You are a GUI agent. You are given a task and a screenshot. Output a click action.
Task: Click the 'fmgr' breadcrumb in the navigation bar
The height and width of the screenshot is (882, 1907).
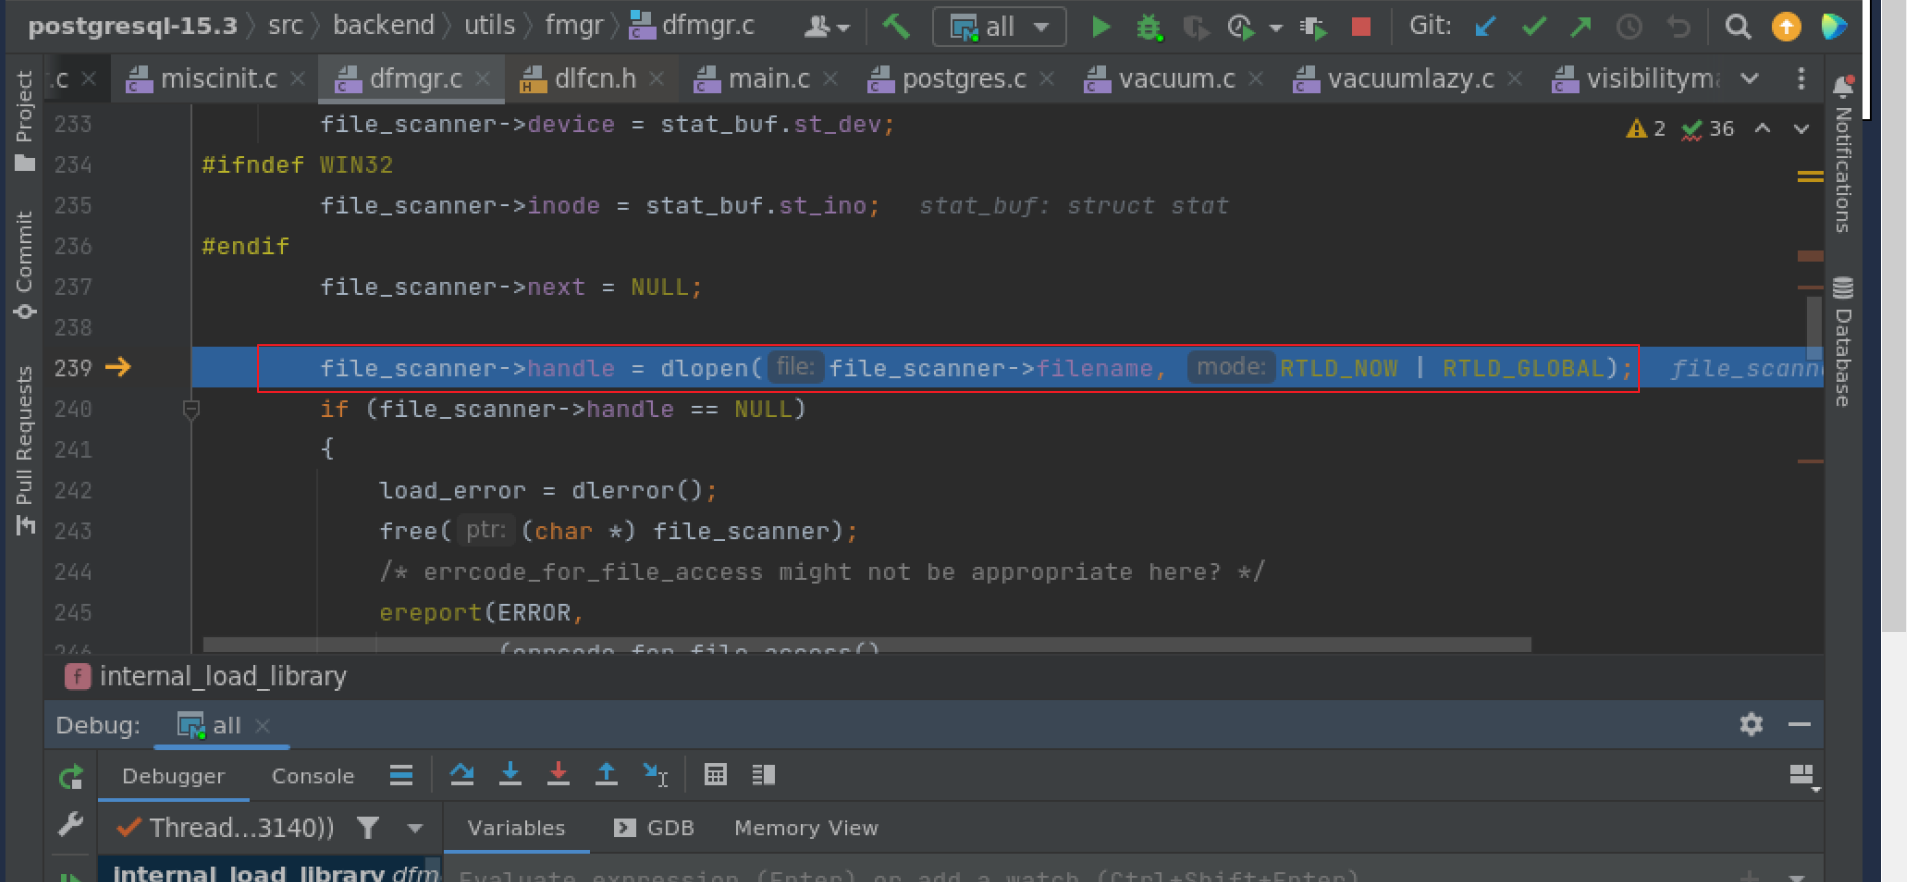574,25
